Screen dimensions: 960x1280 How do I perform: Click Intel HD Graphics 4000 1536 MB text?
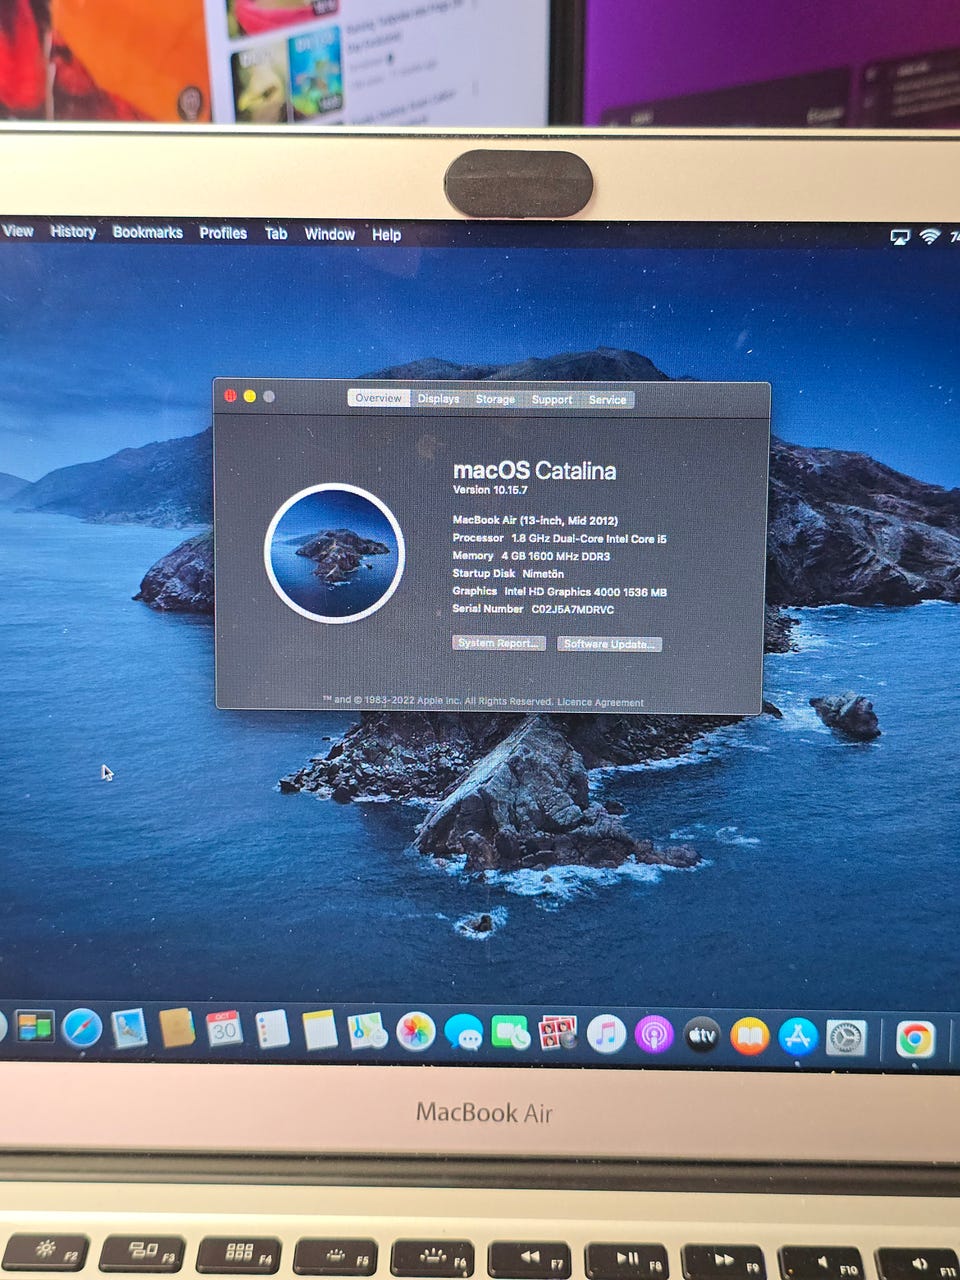point(585,592)
